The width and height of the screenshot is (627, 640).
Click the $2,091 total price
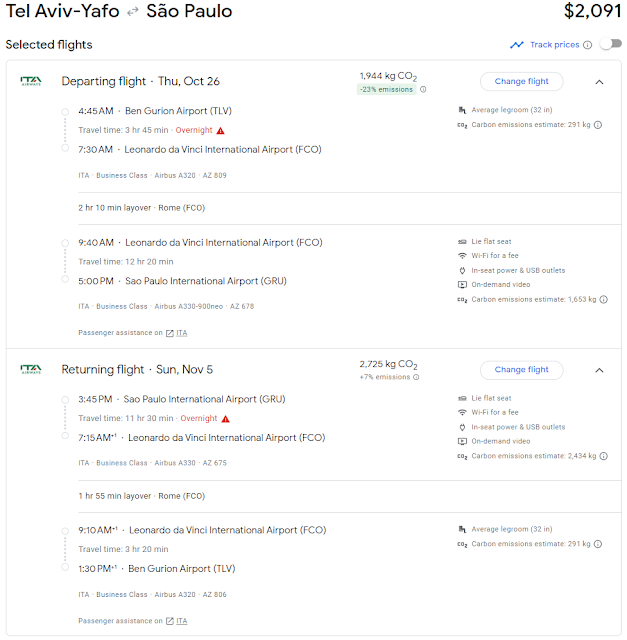click(x=592, y=13)
